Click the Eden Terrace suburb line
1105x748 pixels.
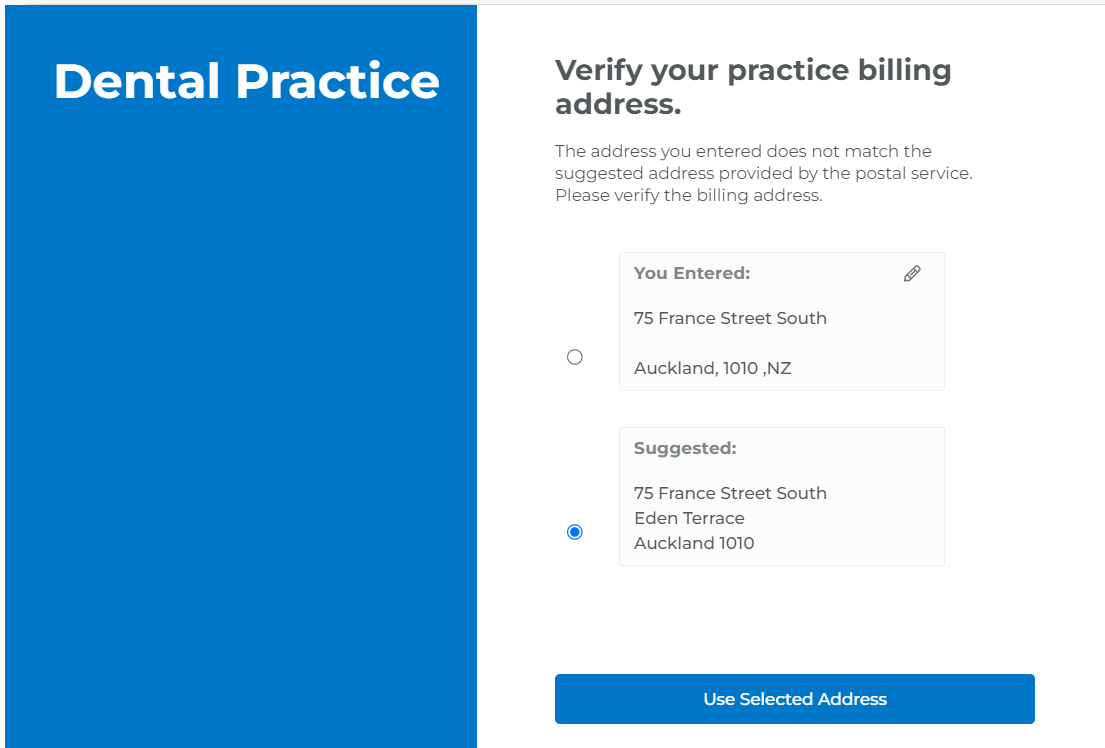pyautogui.click(x=689, y=518)
